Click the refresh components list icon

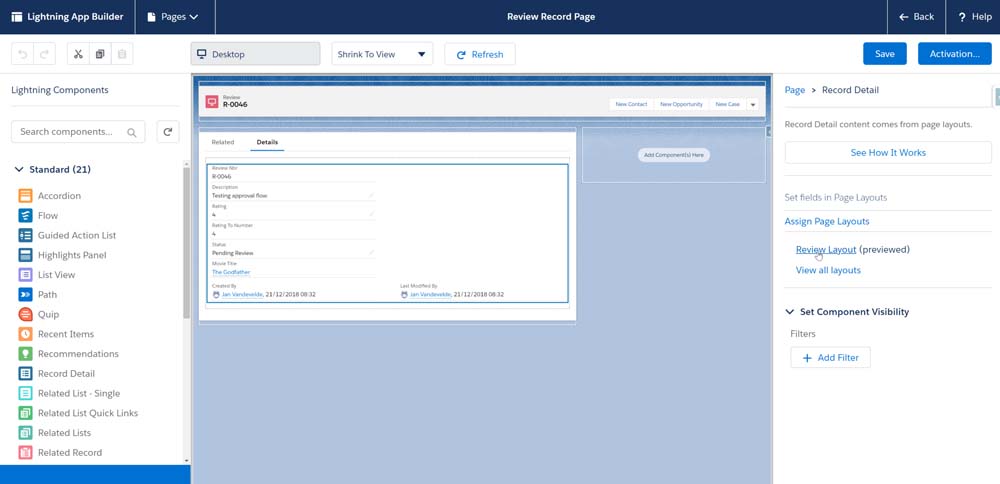pos(169,131)
